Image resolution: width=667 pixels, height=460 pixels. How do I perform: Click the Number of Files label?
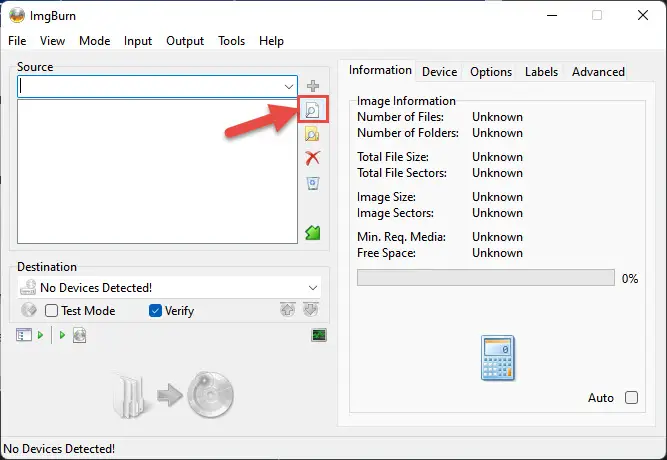(x=400, y=117)
